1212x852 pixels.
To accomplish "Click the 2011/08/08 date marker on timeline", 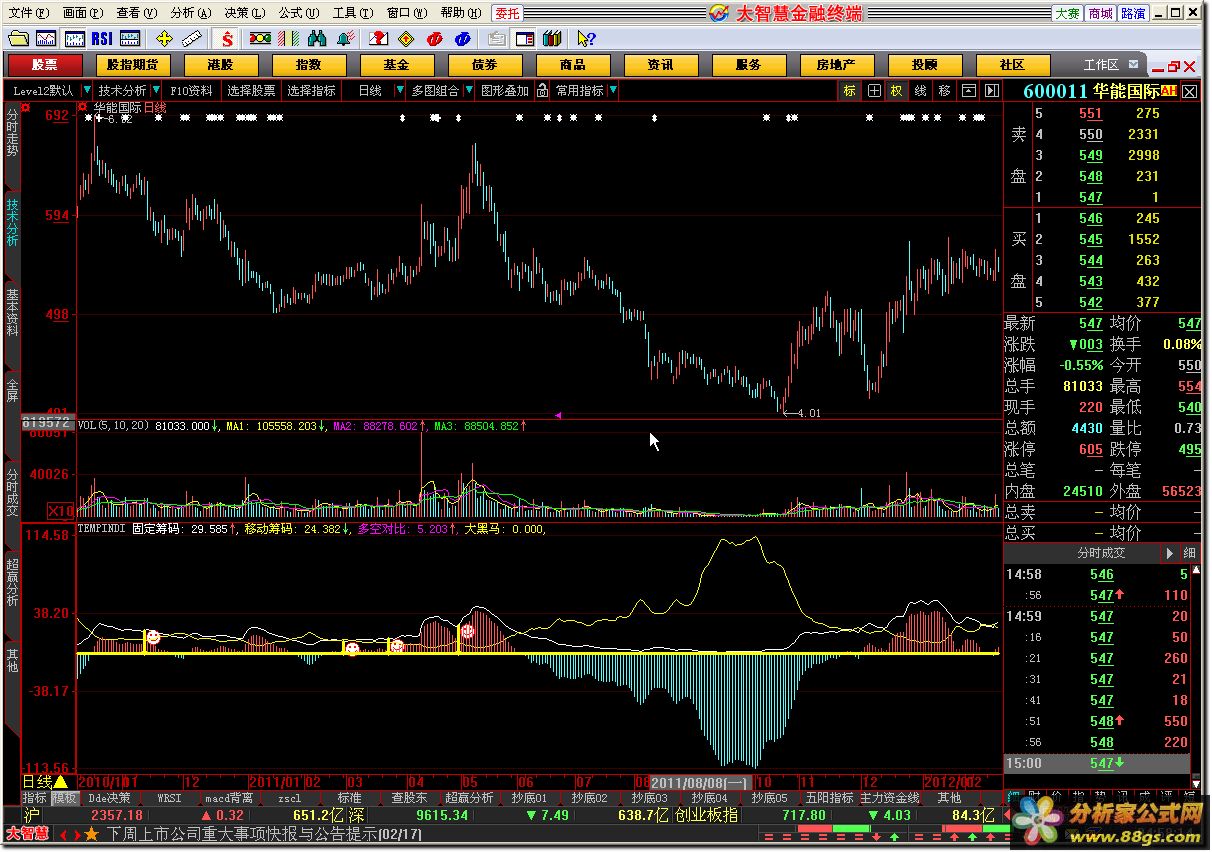I will (699, 781).
